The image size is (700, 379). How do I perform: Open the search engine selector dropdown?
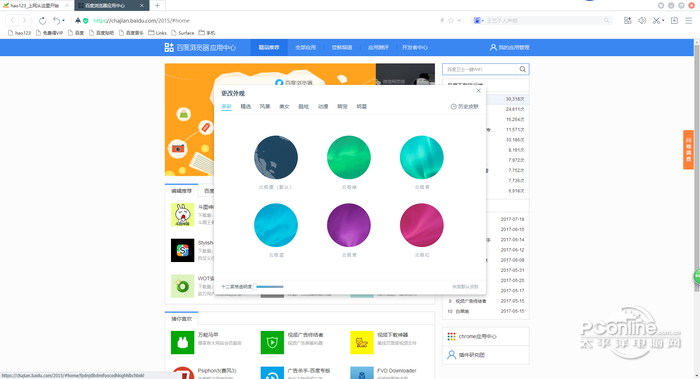479,21
